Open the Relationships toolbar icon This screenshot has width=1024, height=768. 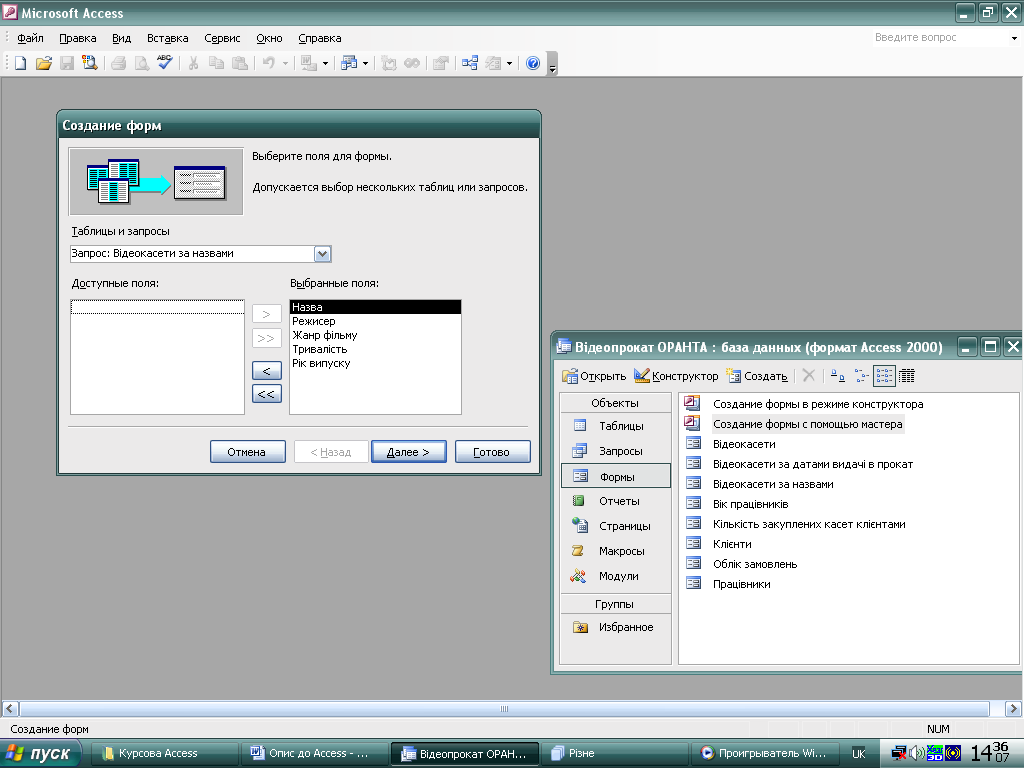(470, 63)
